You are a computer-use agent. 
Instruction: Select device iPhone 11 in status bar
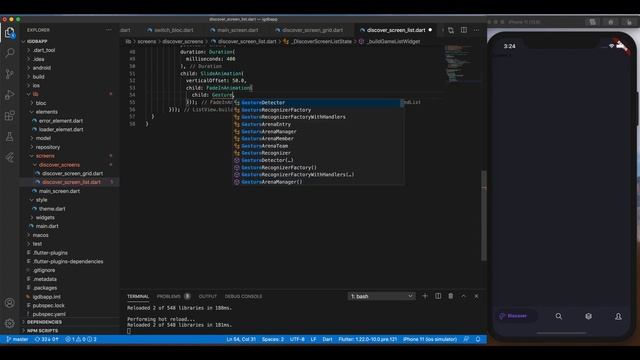click(429, 339)
